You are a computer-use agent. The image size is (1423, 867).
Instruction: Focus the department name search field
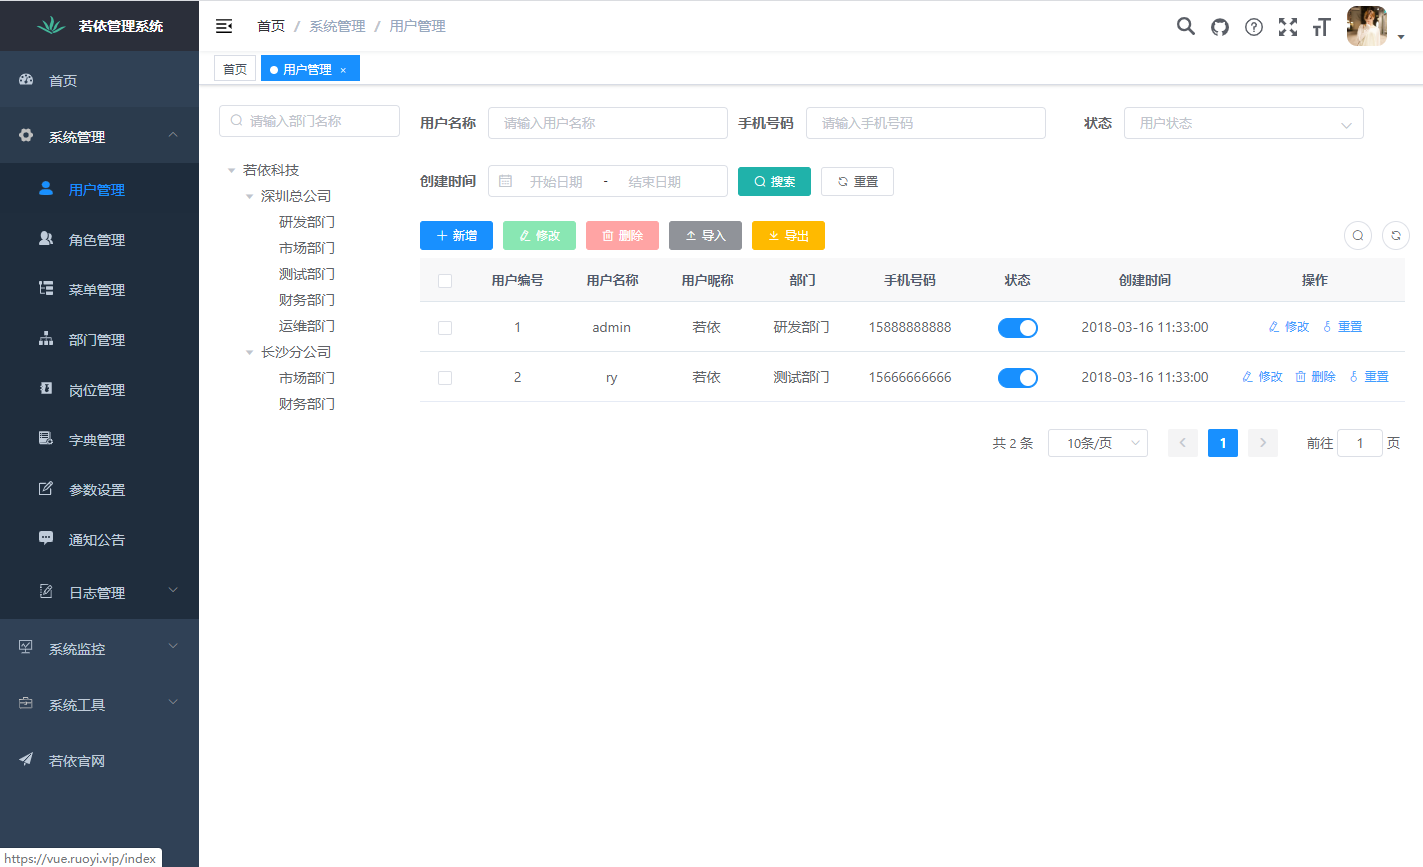[309, 121]
